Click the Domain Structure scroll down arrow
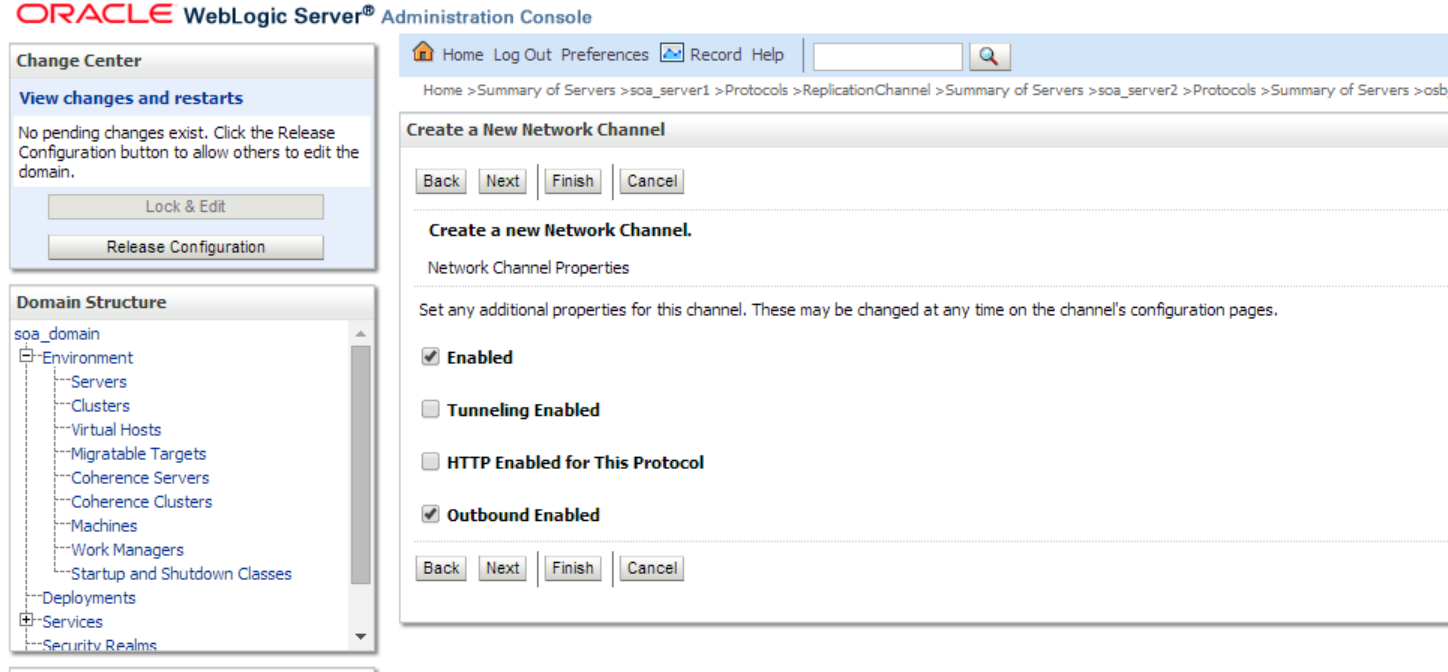Viewport: 1448px width, 672px height. point(361,637)
